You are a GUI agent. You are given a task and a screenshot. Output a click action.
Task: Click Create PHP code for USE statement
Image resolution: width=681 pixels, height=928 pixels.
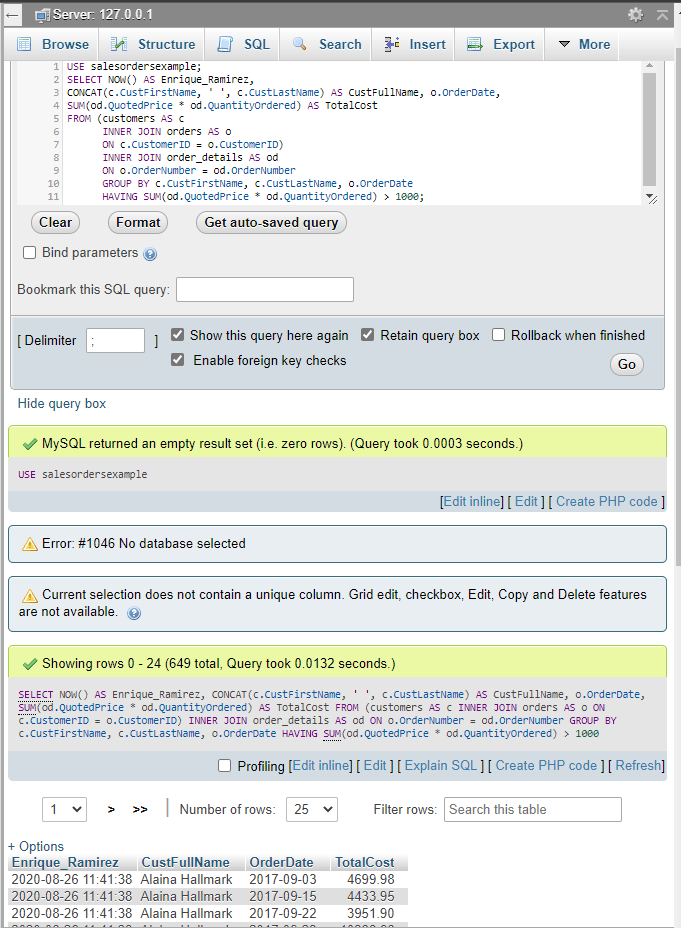[x=606, y=502]
